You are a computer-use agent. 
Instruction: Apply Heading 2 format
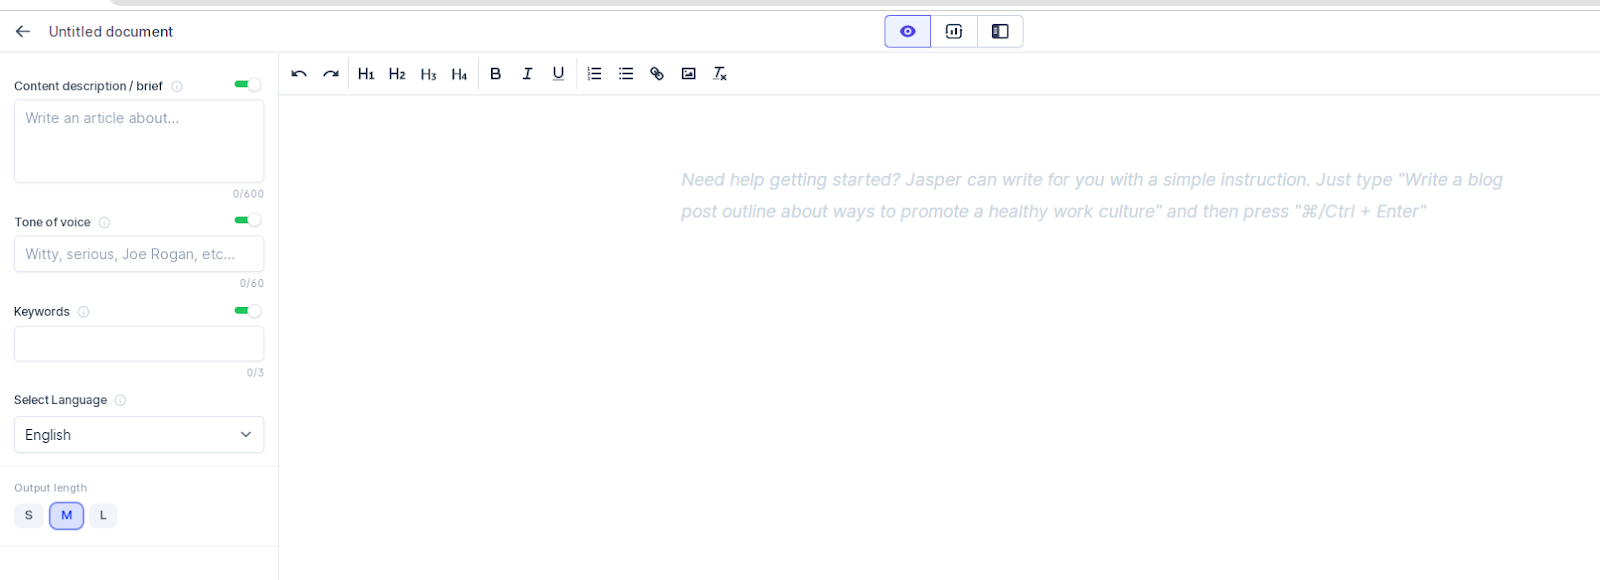397,74
